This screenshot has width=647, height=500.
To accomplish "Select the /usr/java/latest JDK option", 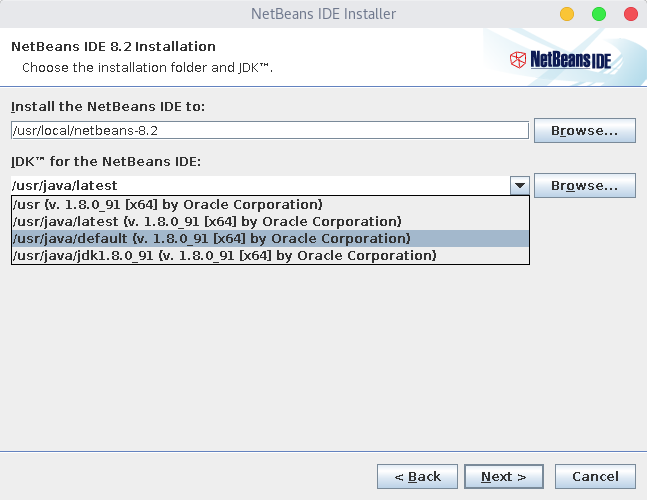I will coord(270,222).
